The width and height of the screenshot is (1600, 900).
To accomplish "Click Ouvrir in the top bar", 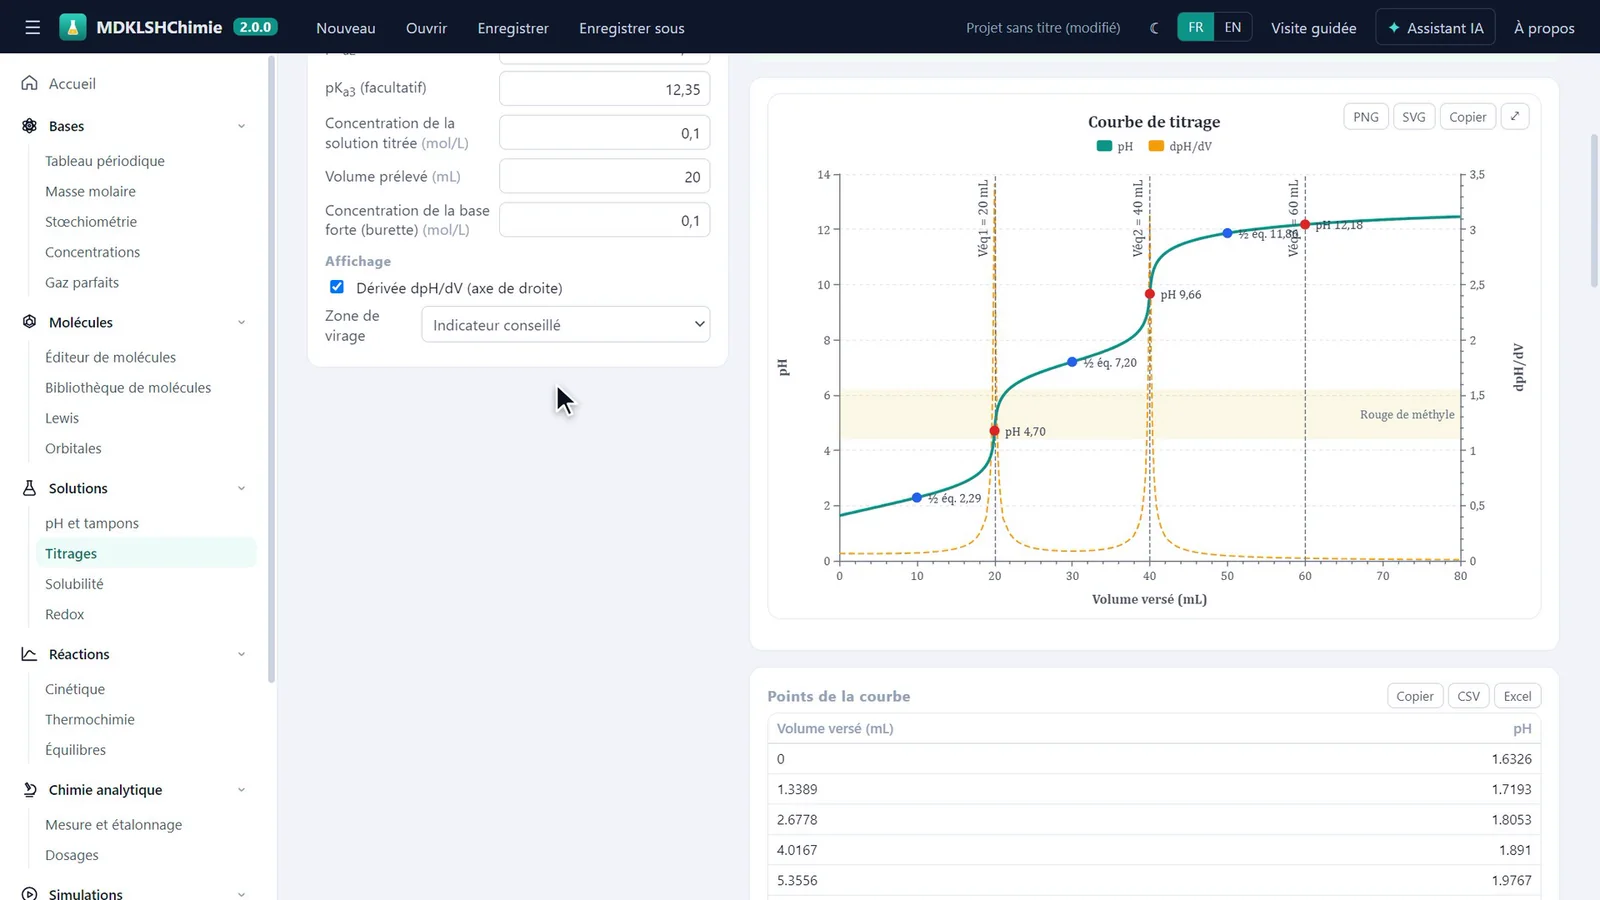I will 426,28.
